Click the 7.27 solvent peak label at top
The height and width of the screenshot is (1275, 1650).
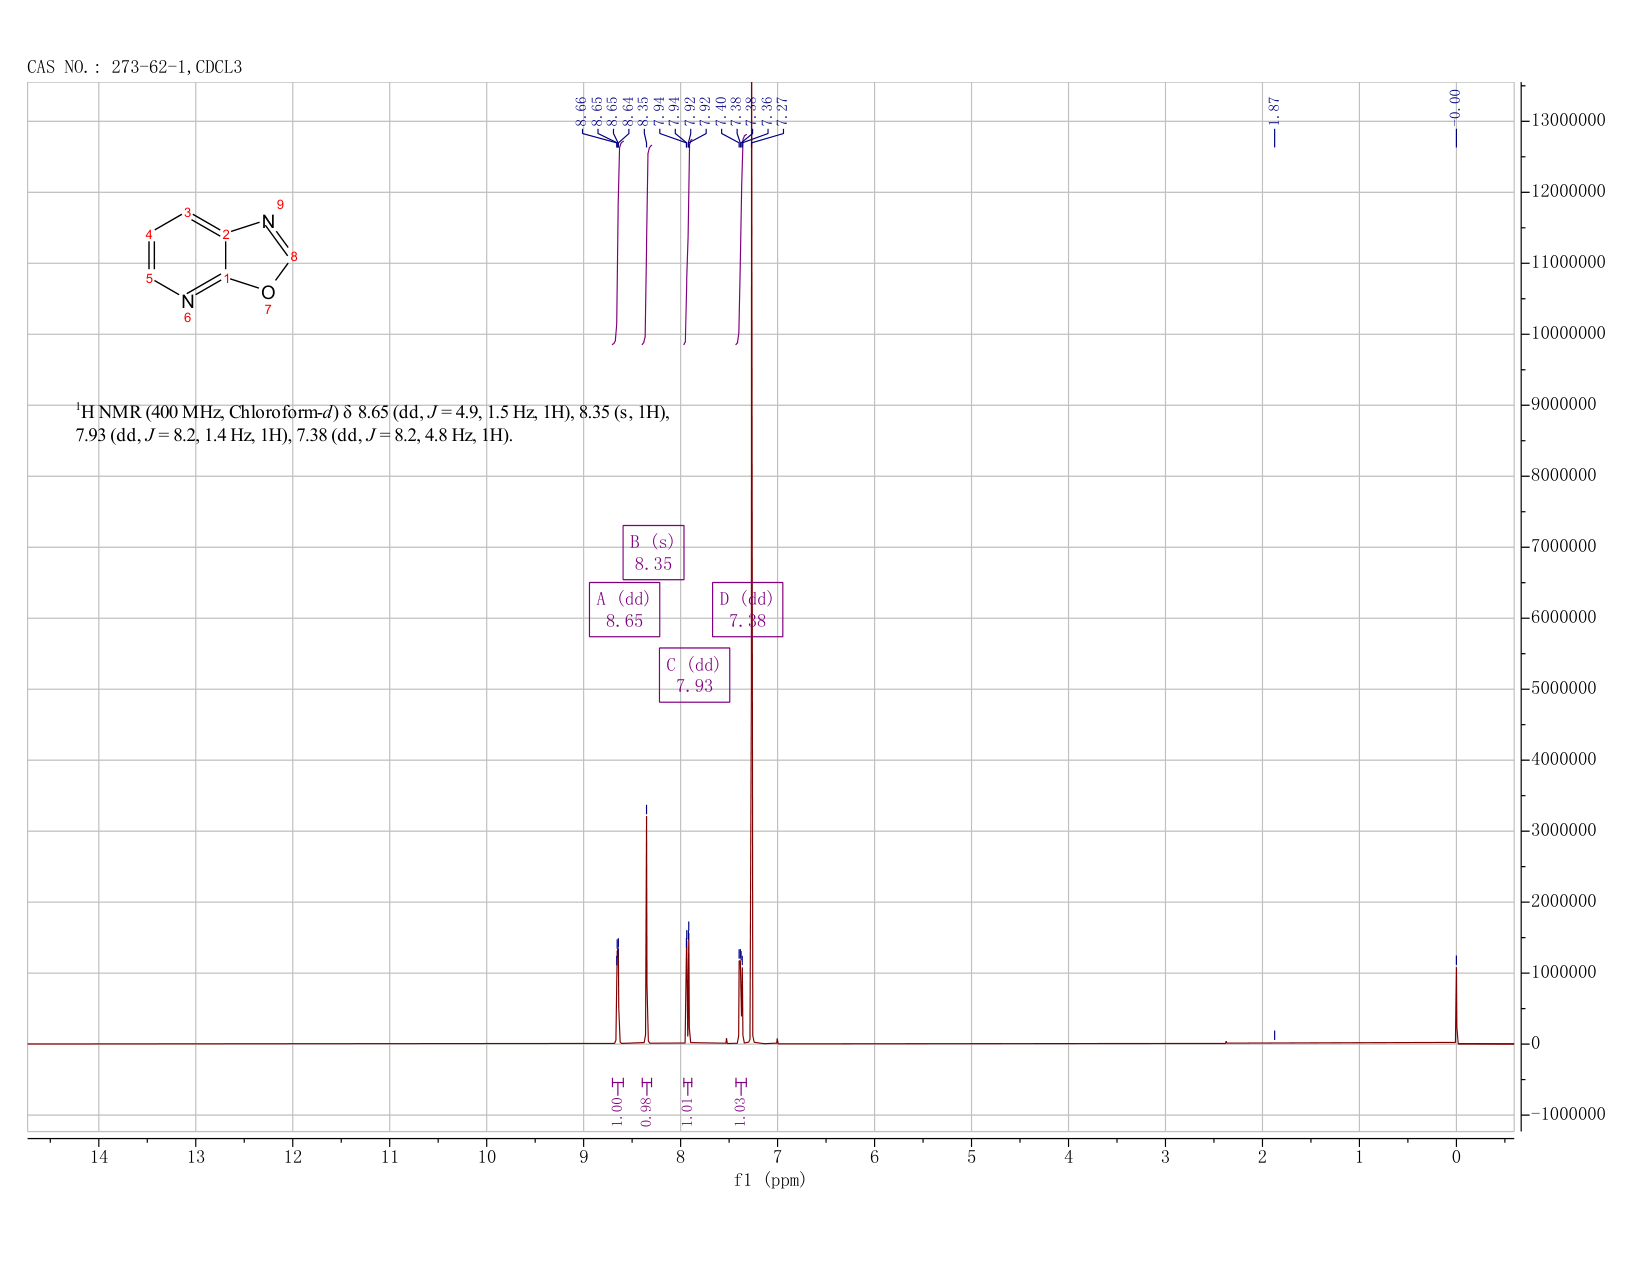pos(783,111)
